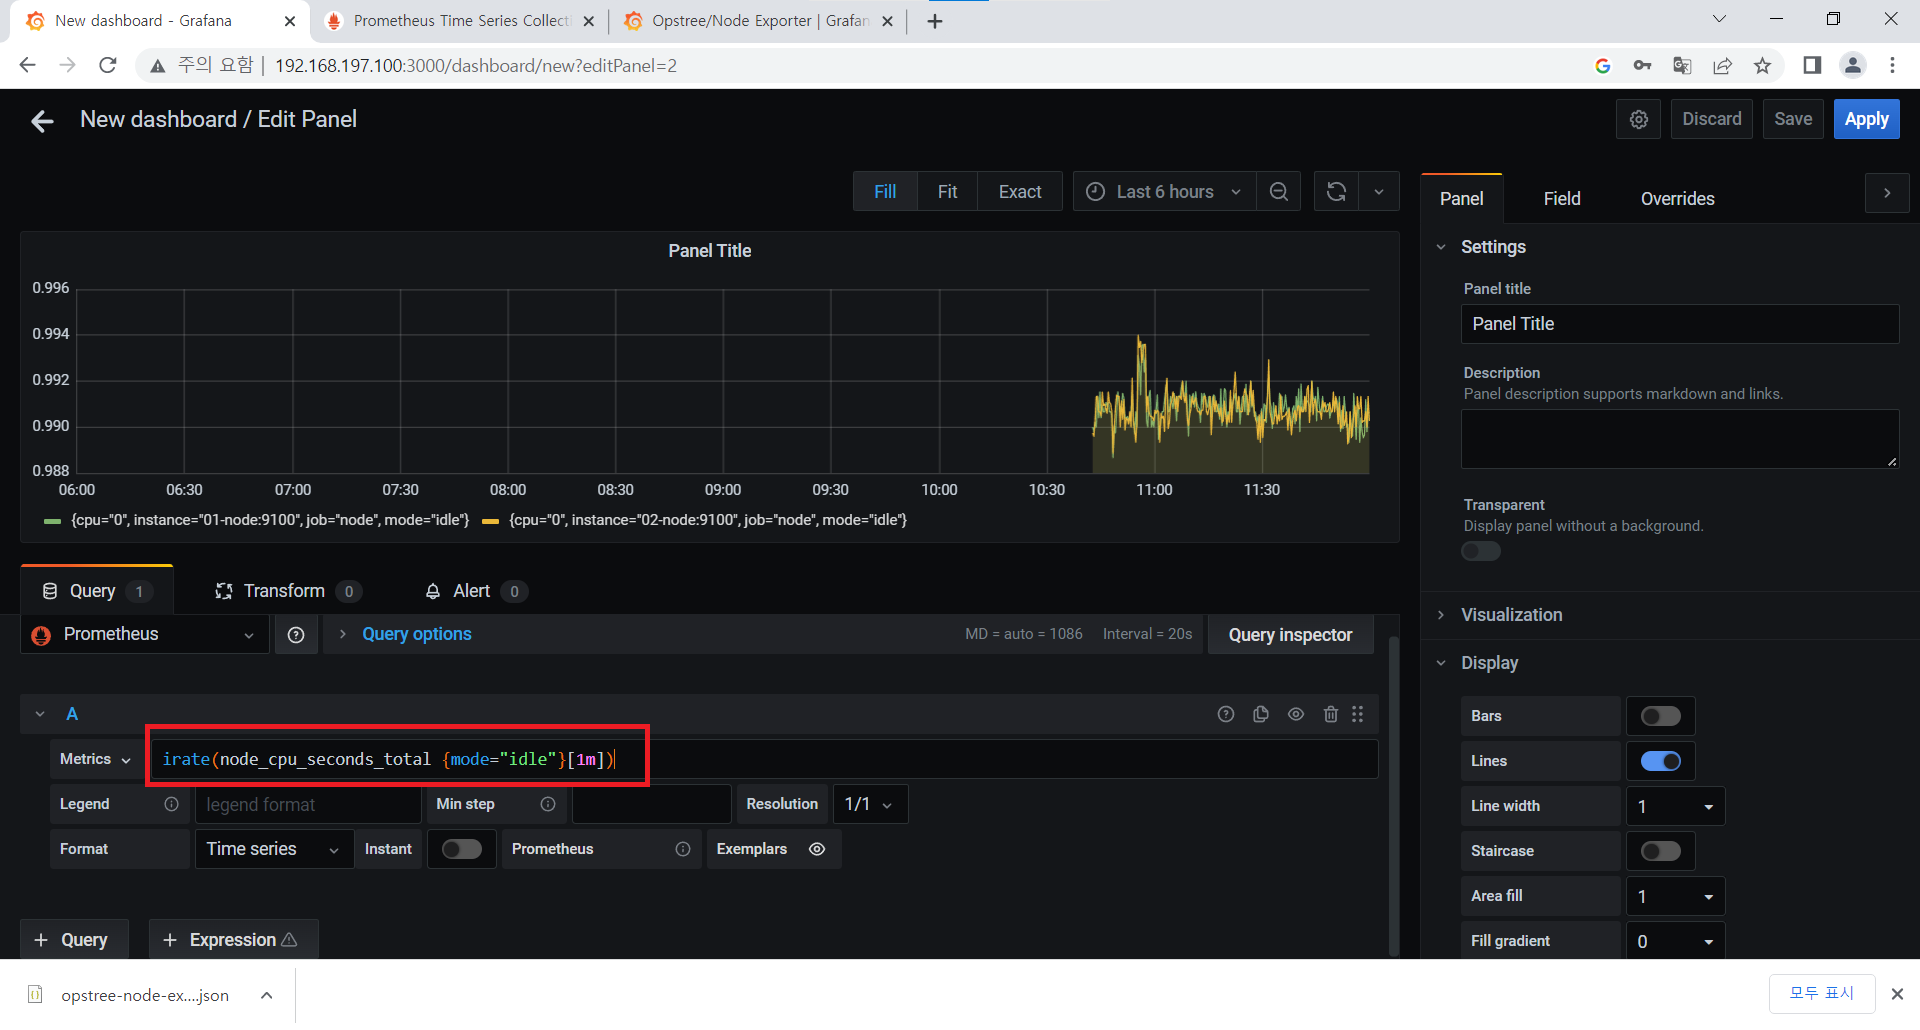The image size is (1920, 1030).
Task: Collapse the Settings section
Action: (1493, 247)
